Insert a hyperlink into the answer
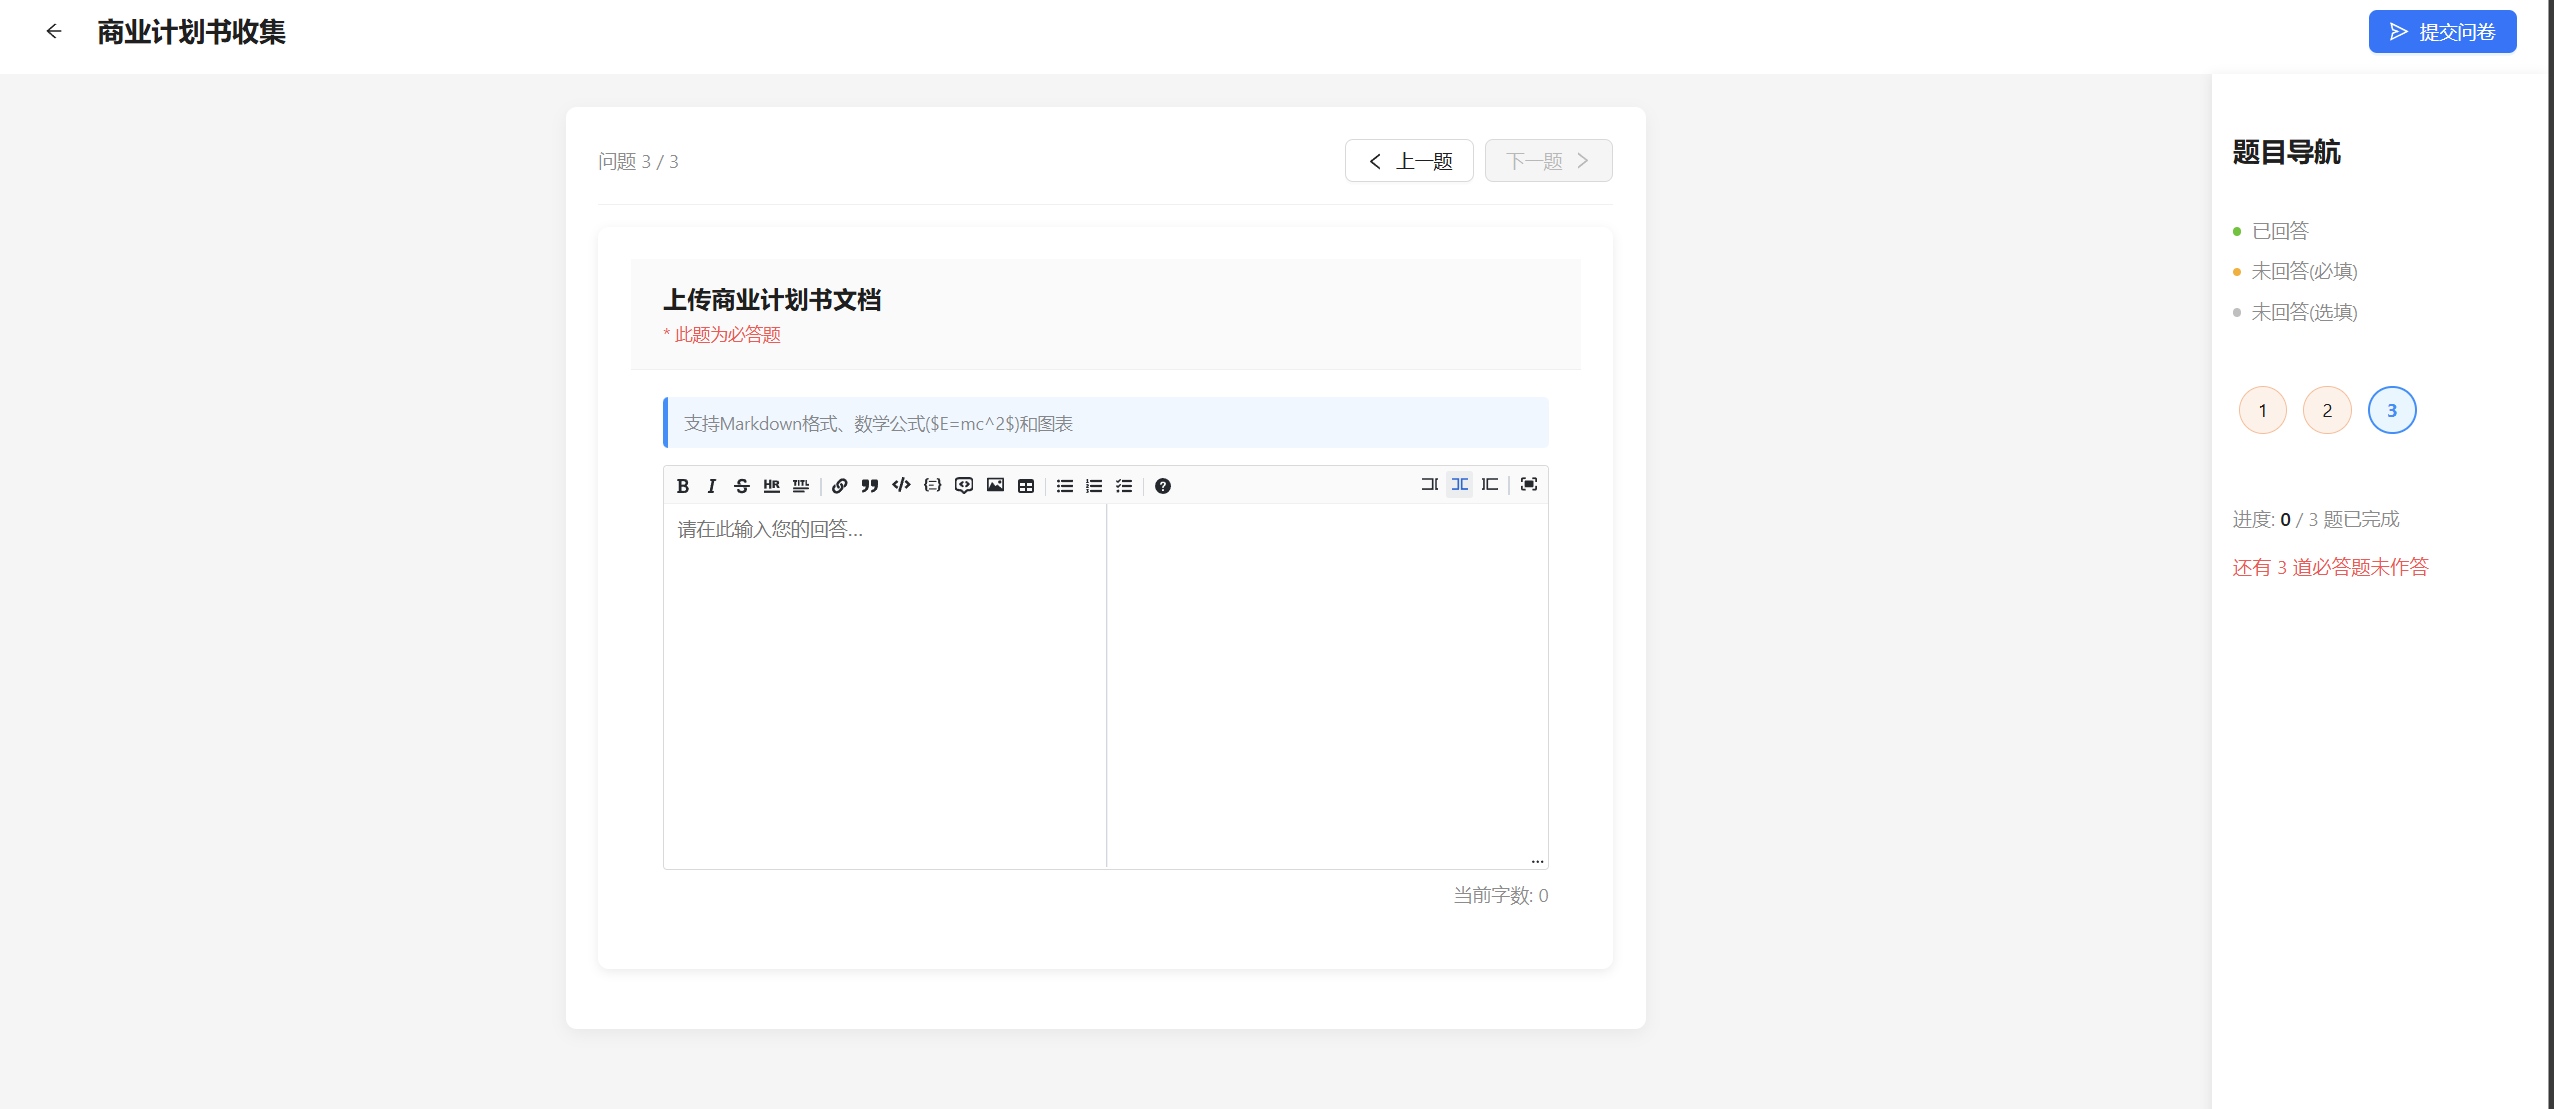The height and width of the screenshot is (1109, 2554). (x=839, y=486)
